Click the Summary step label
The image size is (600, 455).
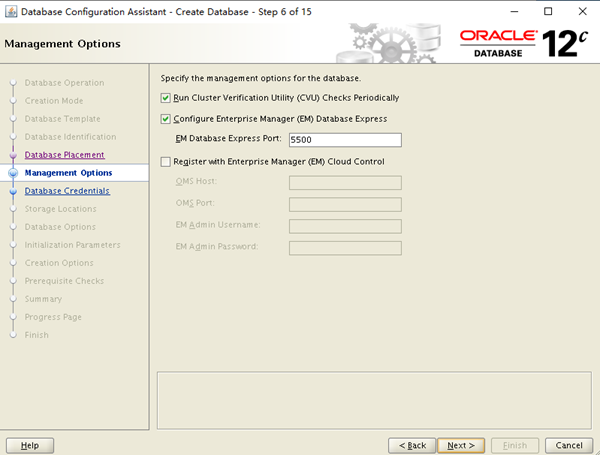(43, 299)
